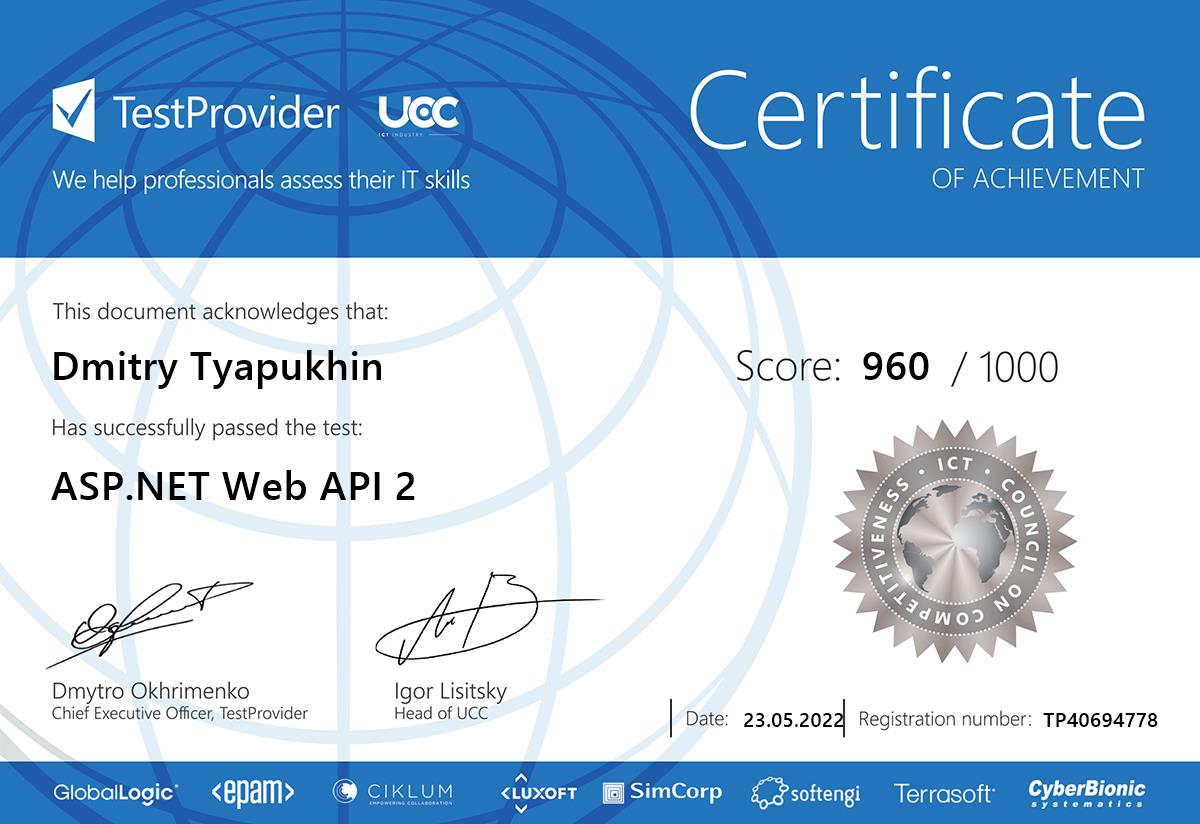This screenshot has width=1200, height=824.
Task: Click the Terrasoft sponsor logo
Action: (x=944, y=794)
